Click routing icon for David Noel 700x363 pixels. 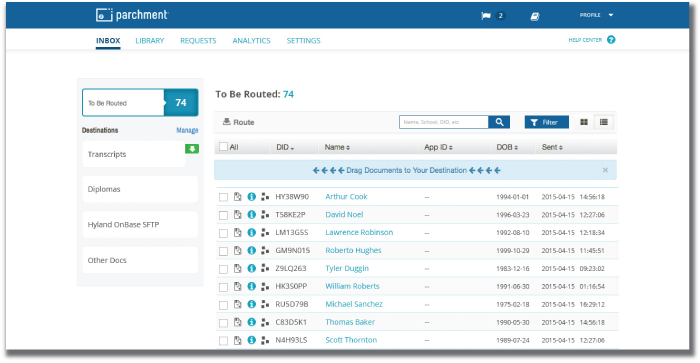265,214
